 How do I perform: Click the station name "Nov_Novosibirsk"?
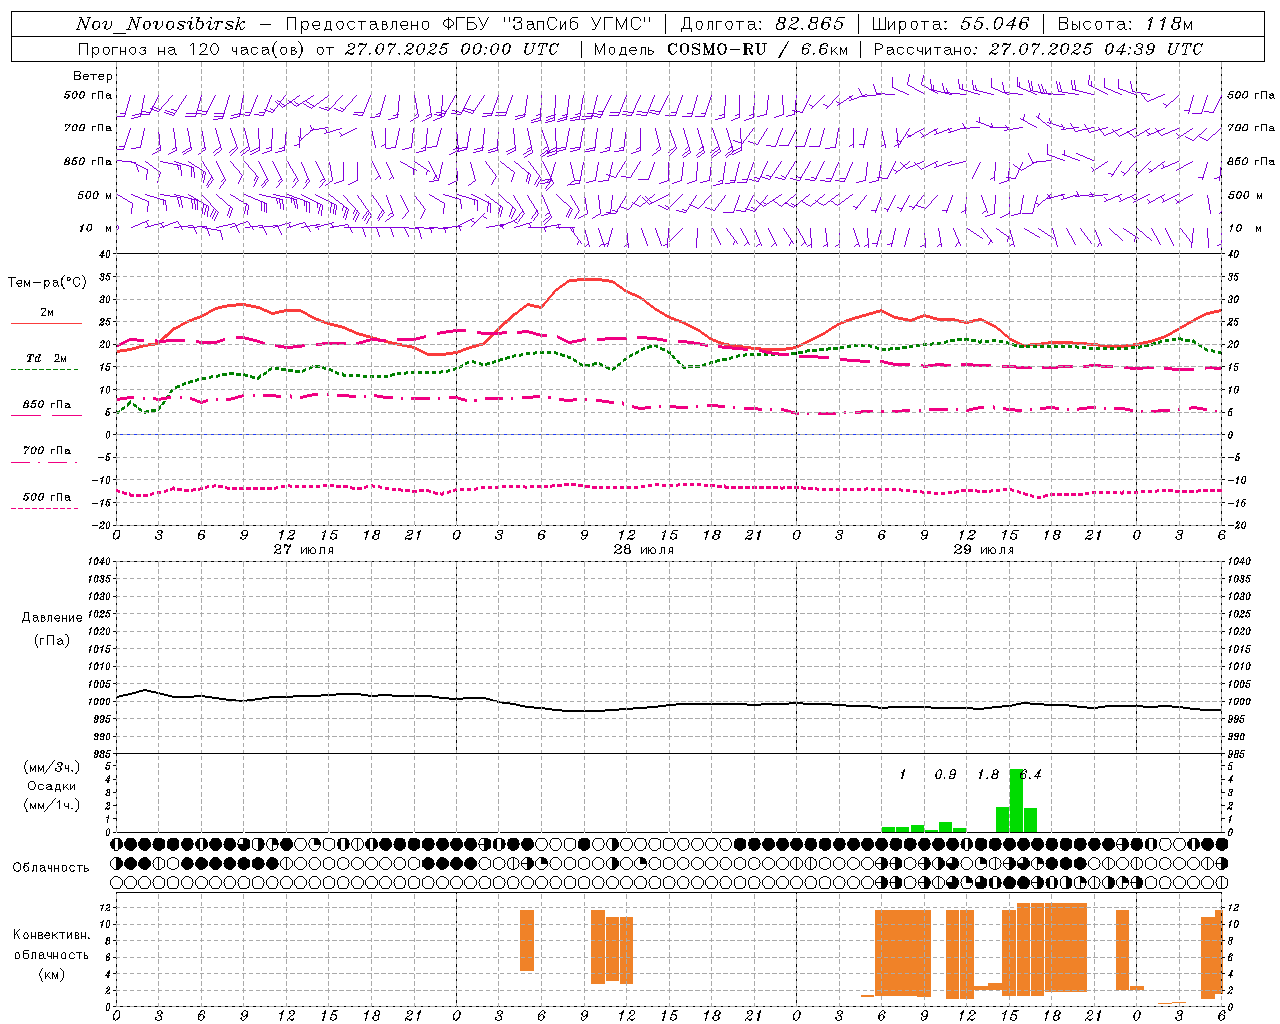(x=161, y=24)
